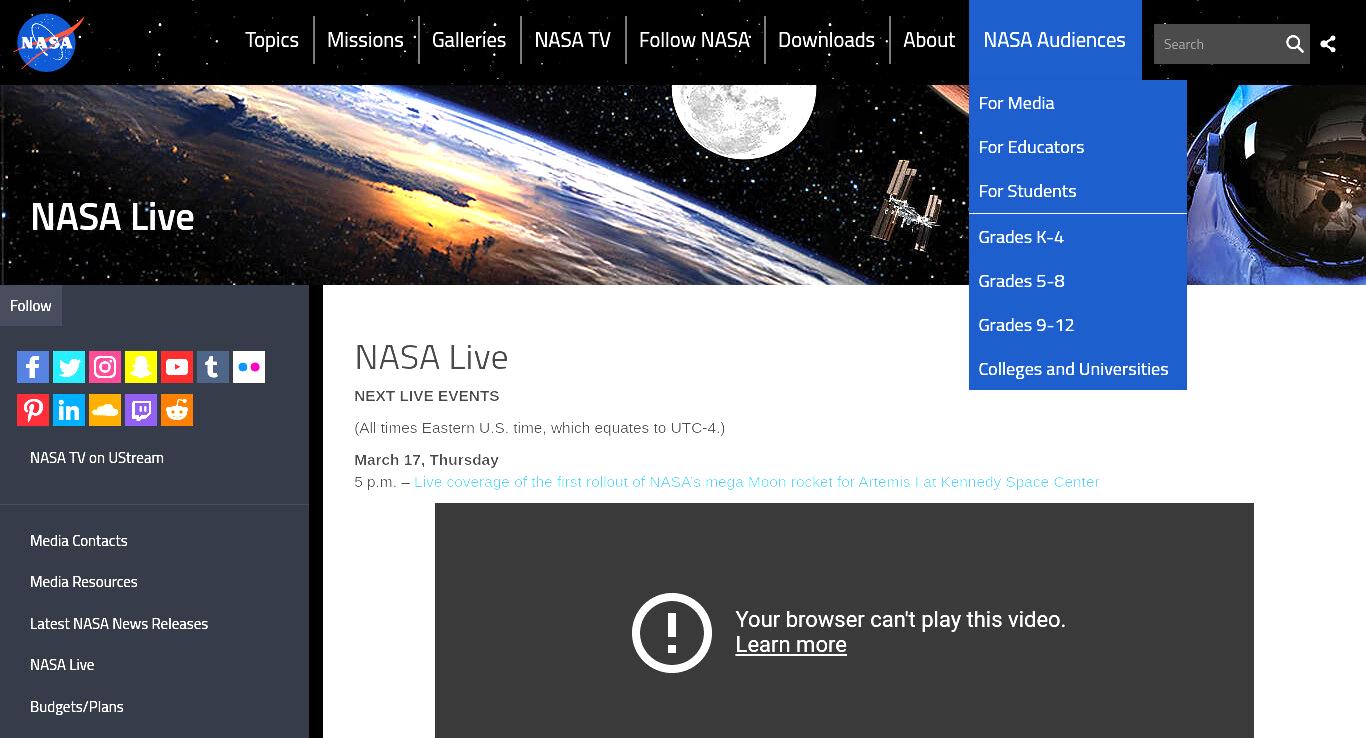1366x738 pixels.
Task: Open NASA's Facebook page icon
Action: 33,367
